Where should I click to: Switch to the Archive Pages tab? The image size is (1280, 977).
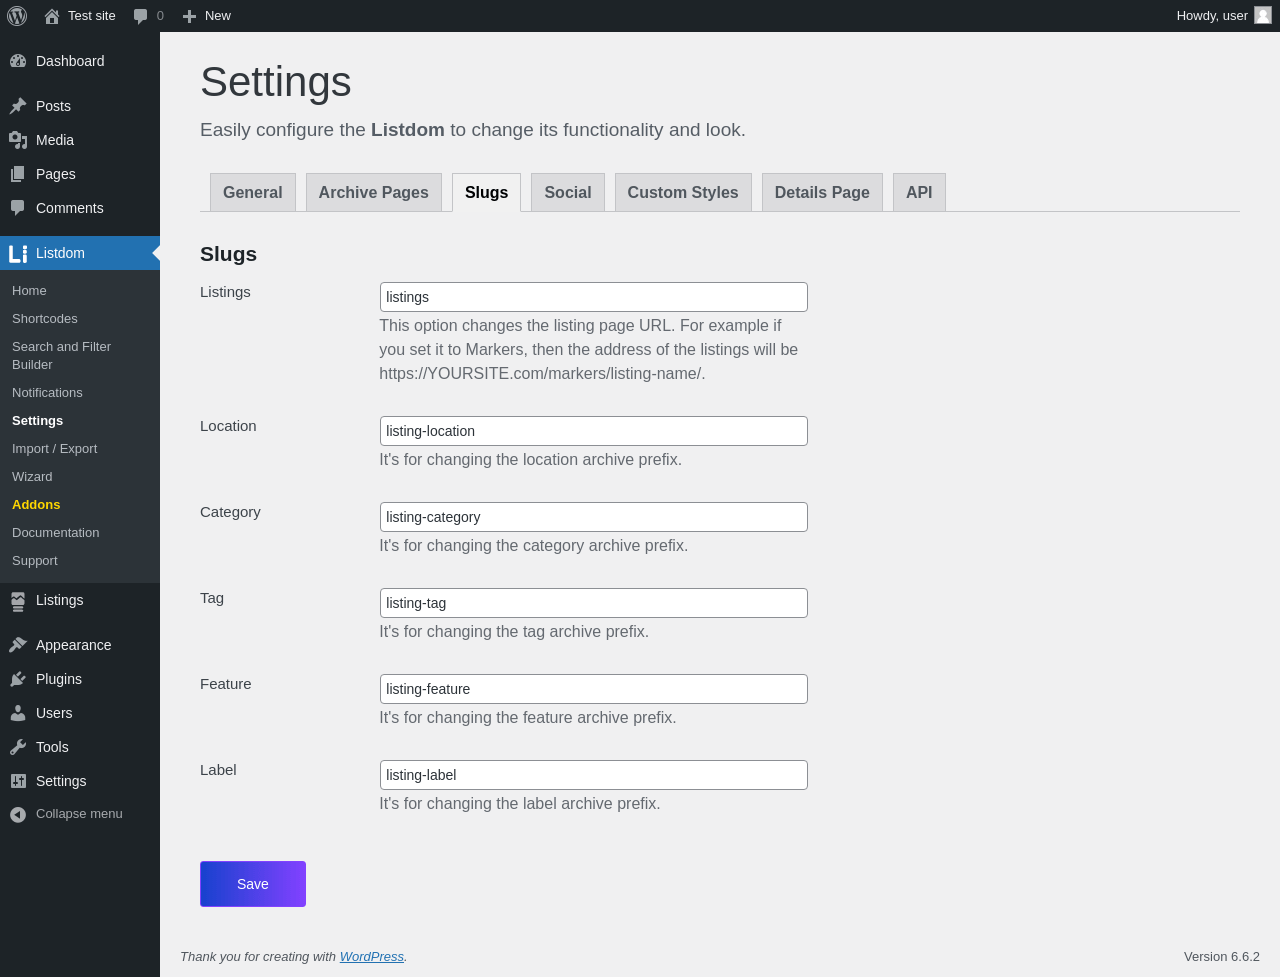coord(373,193)
